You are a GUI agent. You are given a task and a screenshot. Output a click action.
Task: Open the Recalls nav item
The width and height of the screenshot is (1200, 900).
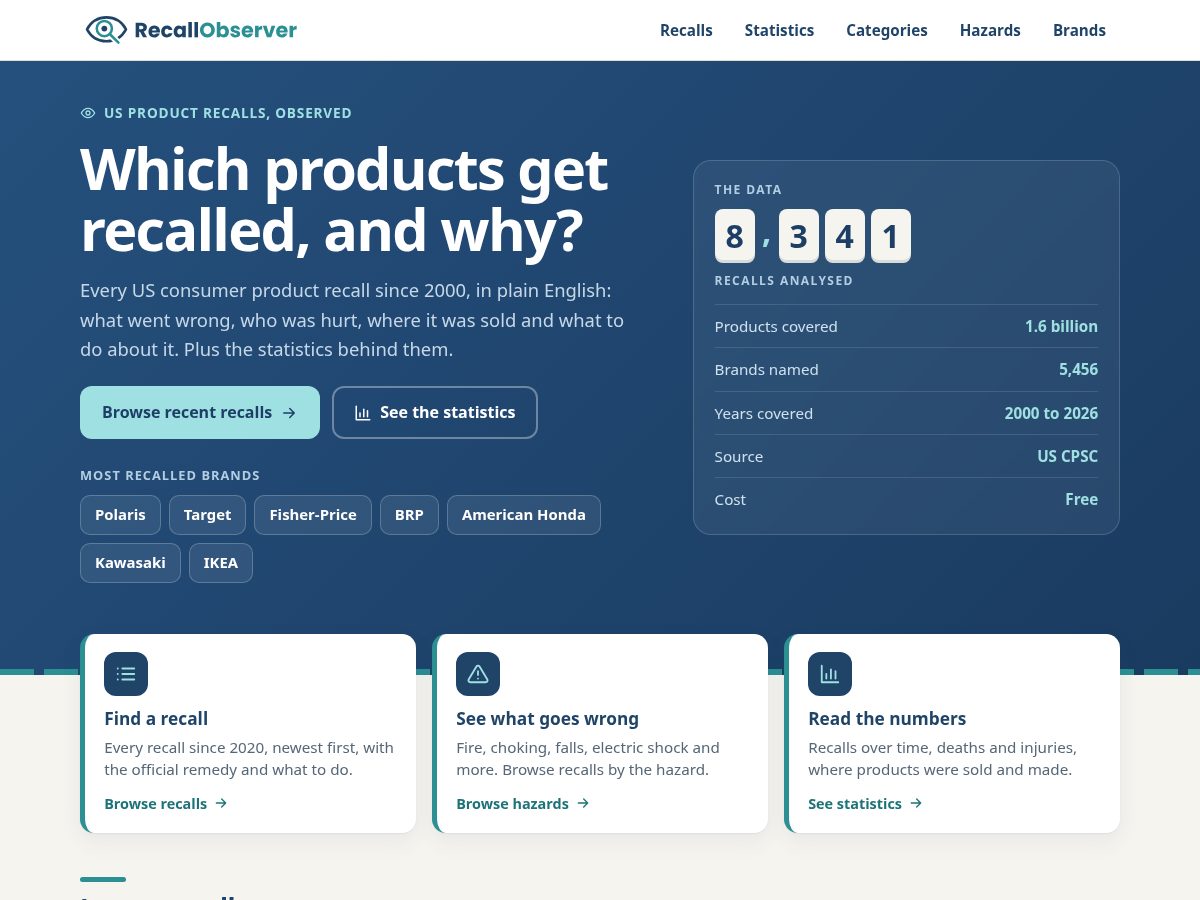[x=686, y=30]
